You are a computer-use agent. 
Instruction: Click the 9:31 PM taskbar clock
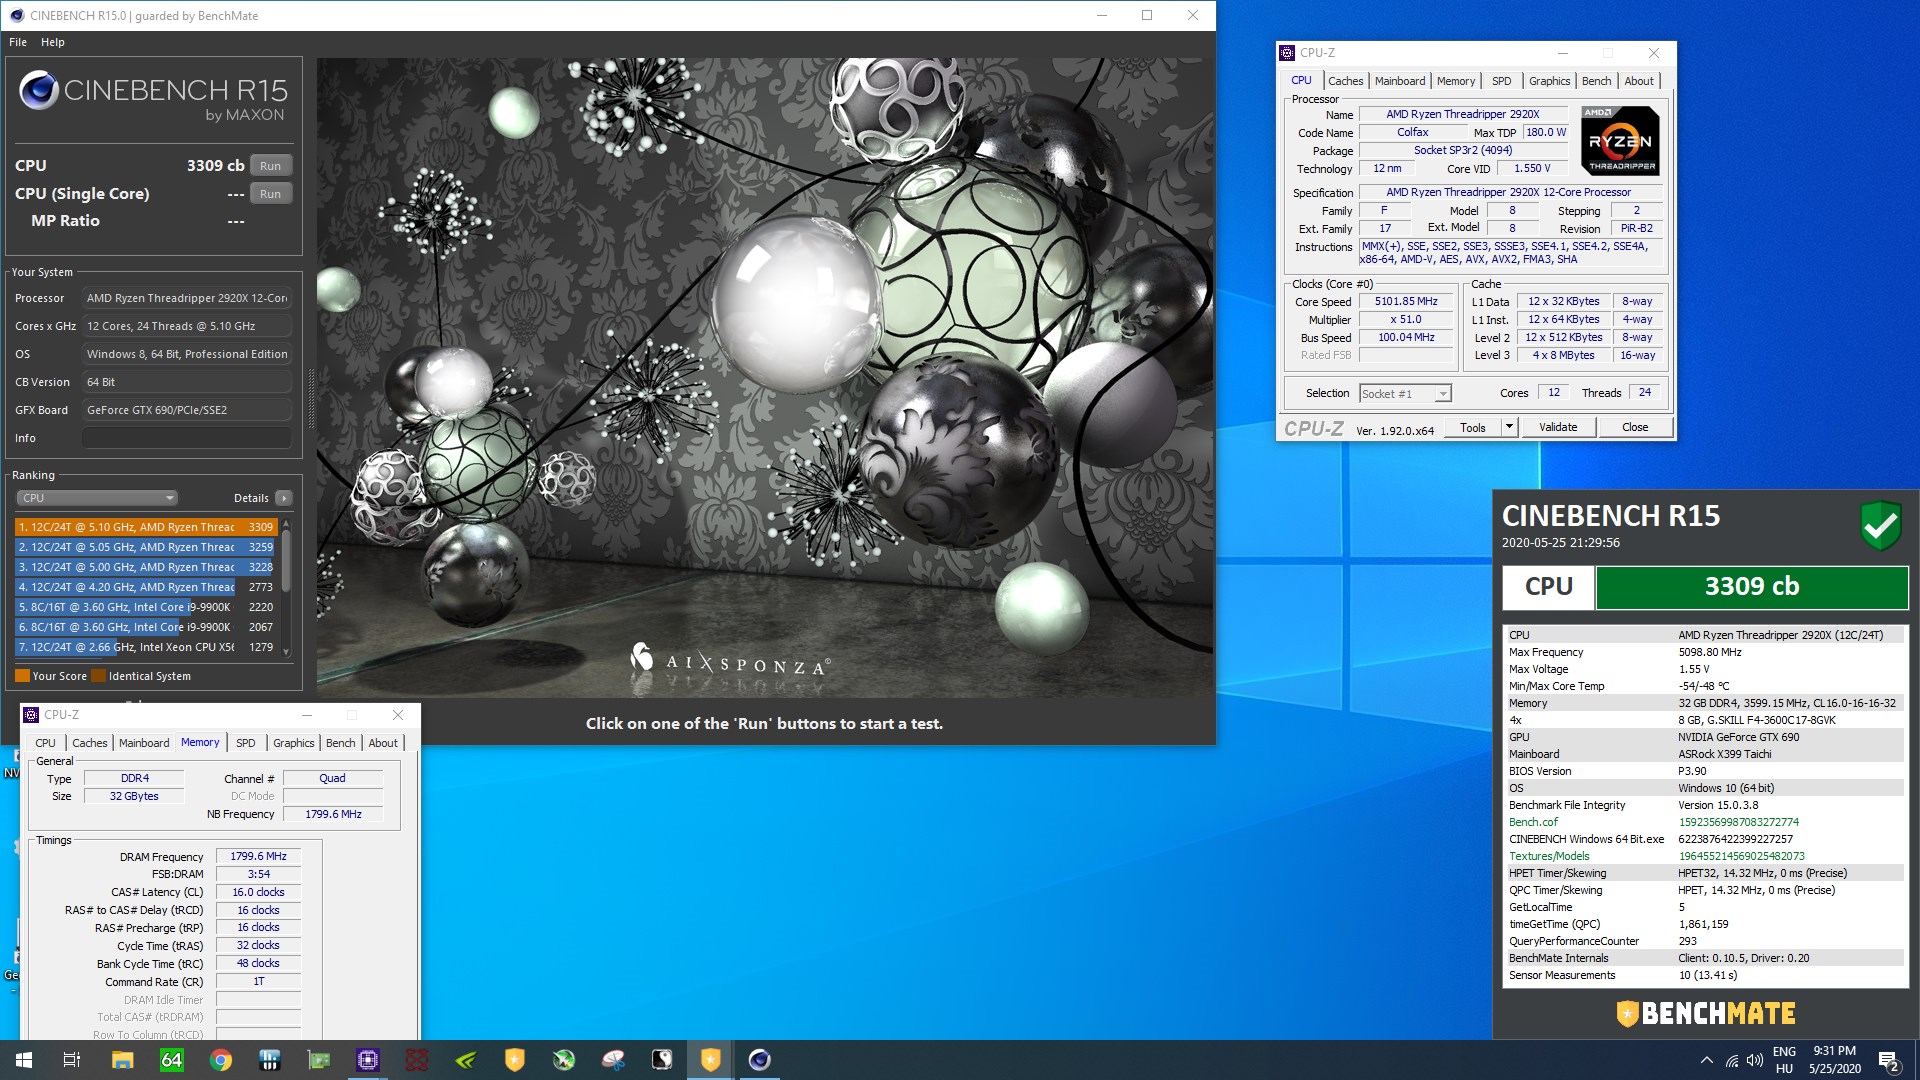tap(1834, 1051)
